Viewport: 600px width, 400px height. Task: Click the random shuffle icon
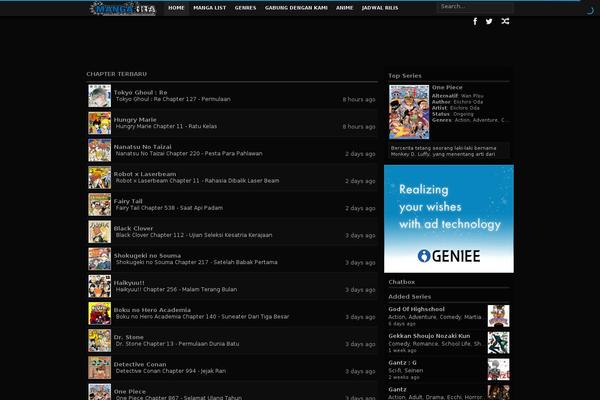(x=505, y=21)
